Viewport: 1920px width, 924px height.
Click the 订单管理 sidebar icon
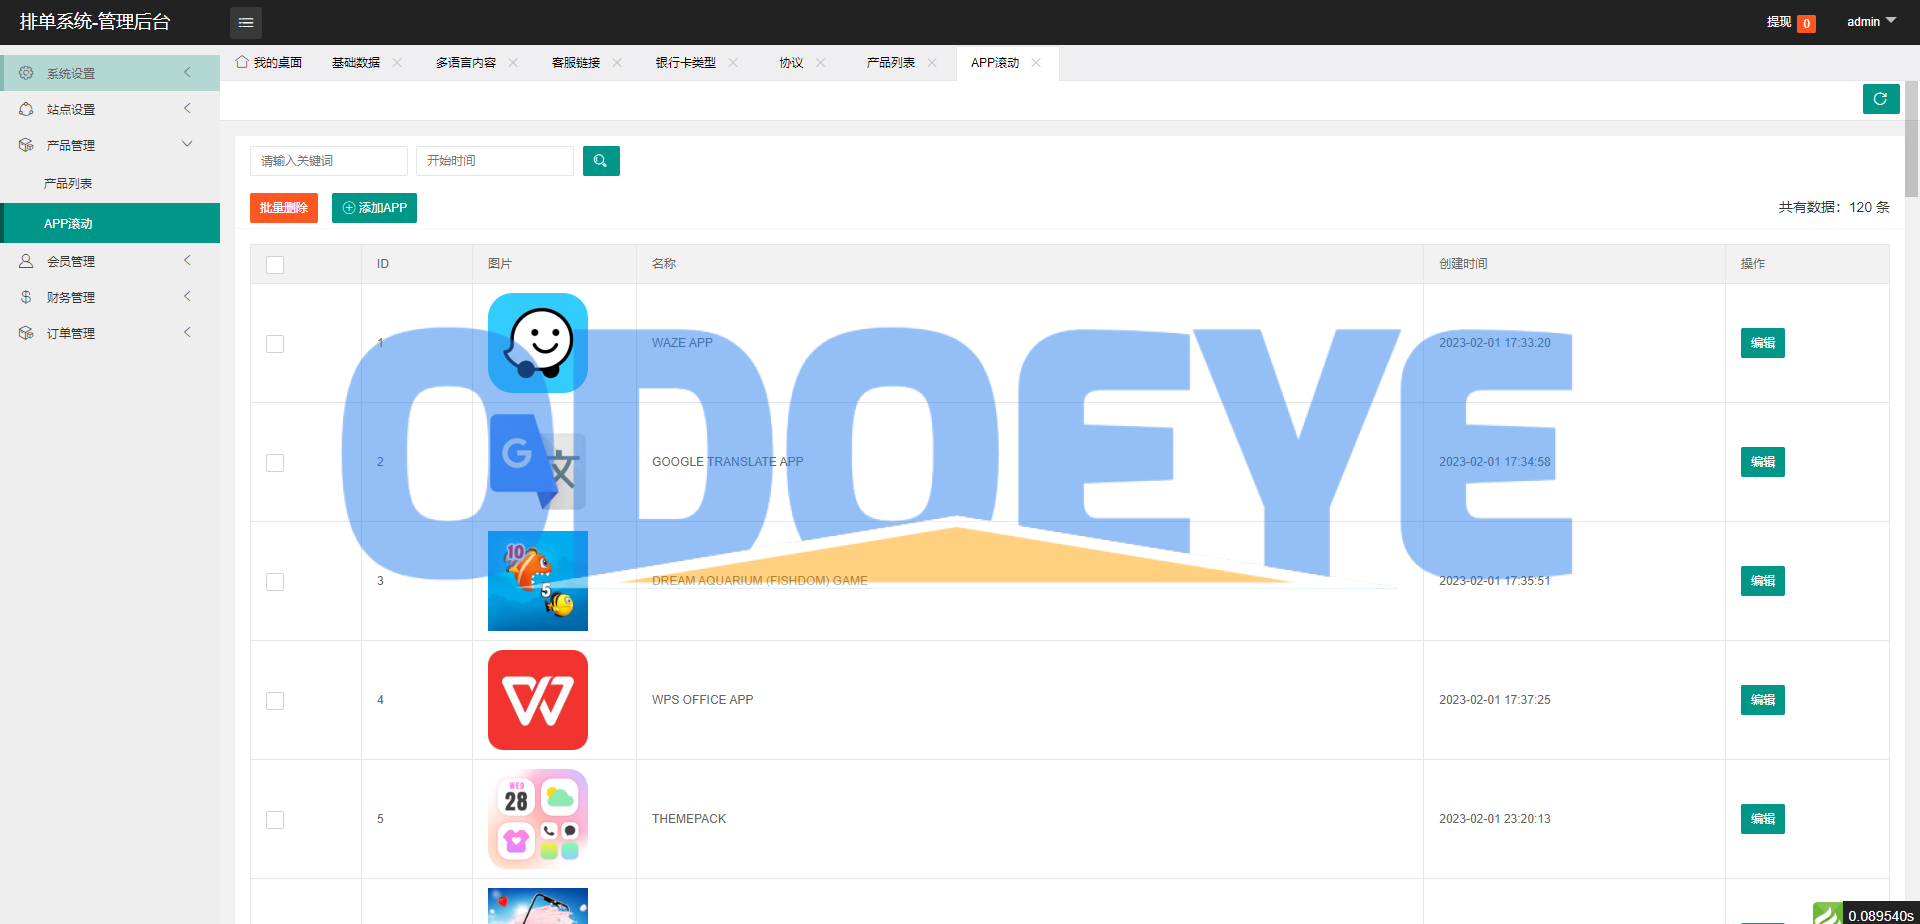pos(26,333)
